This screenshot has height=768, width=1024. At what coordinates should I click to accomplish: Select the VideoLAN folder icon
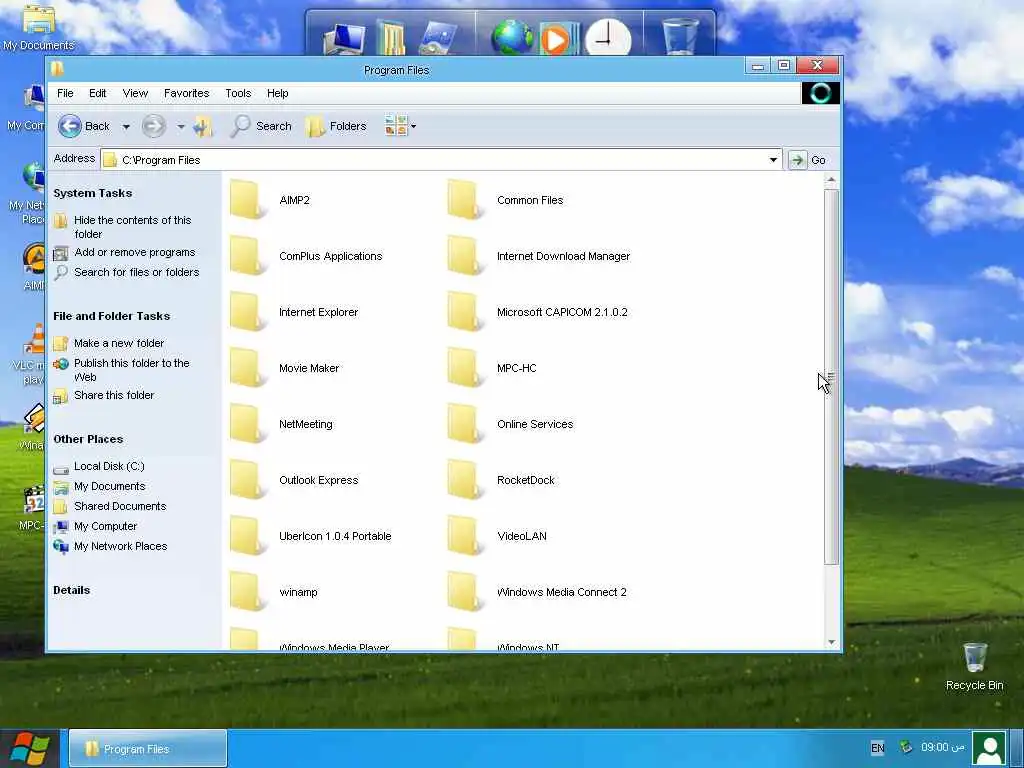pos(465,536)
